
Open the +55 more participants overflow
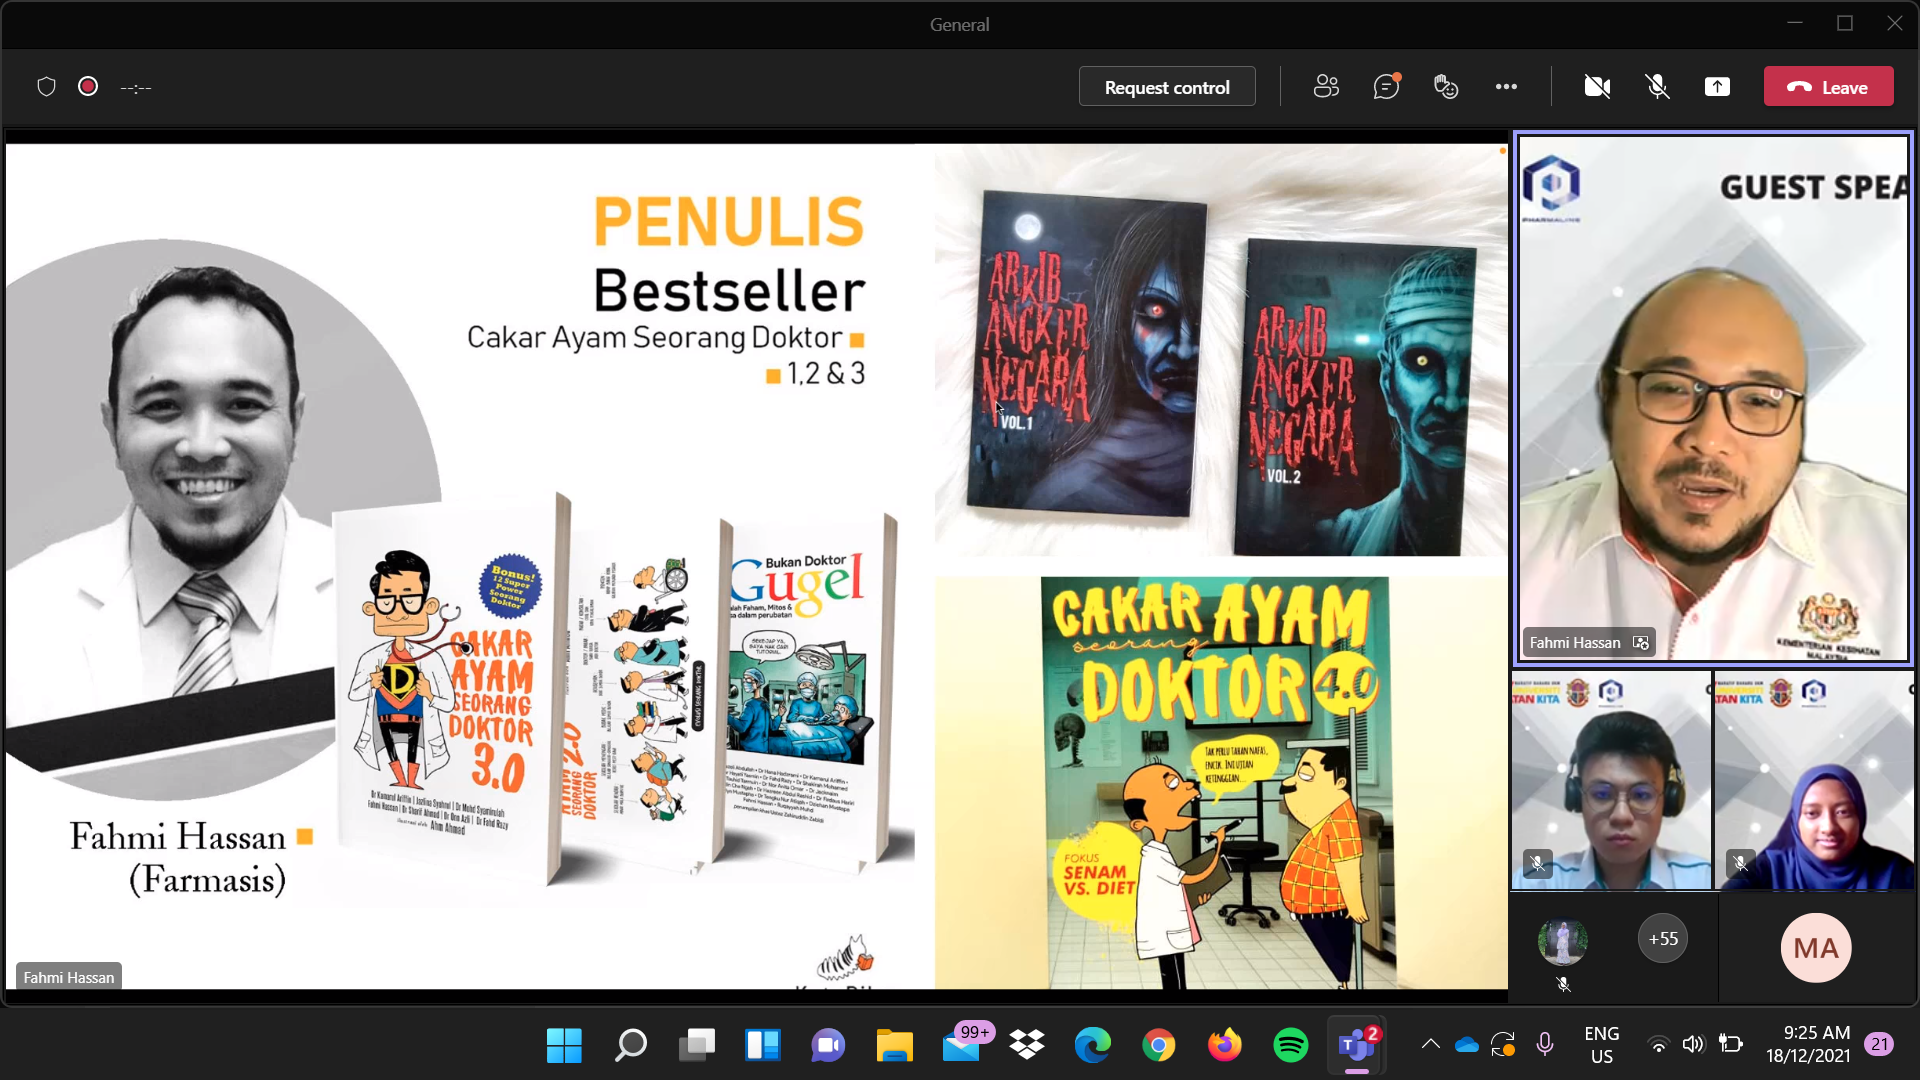pos(1663,939)
